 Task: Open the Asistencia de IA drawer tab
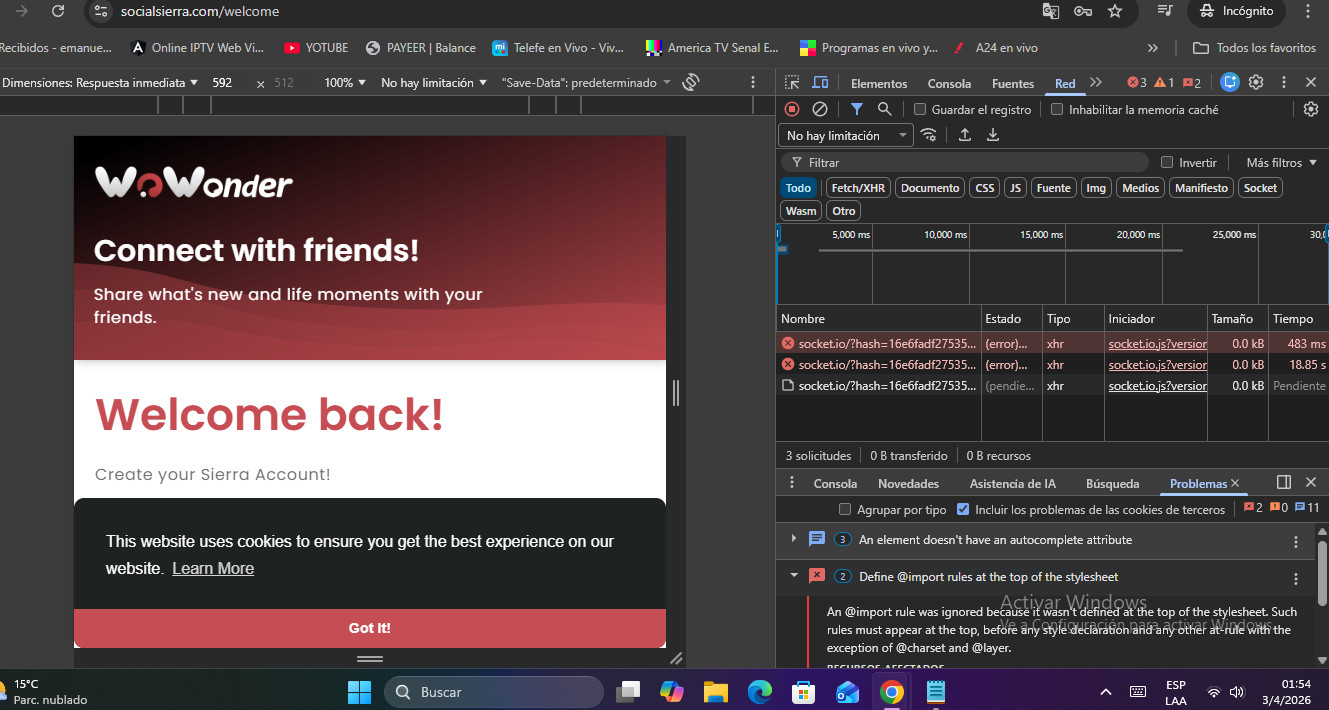[x=1012, y=483]
